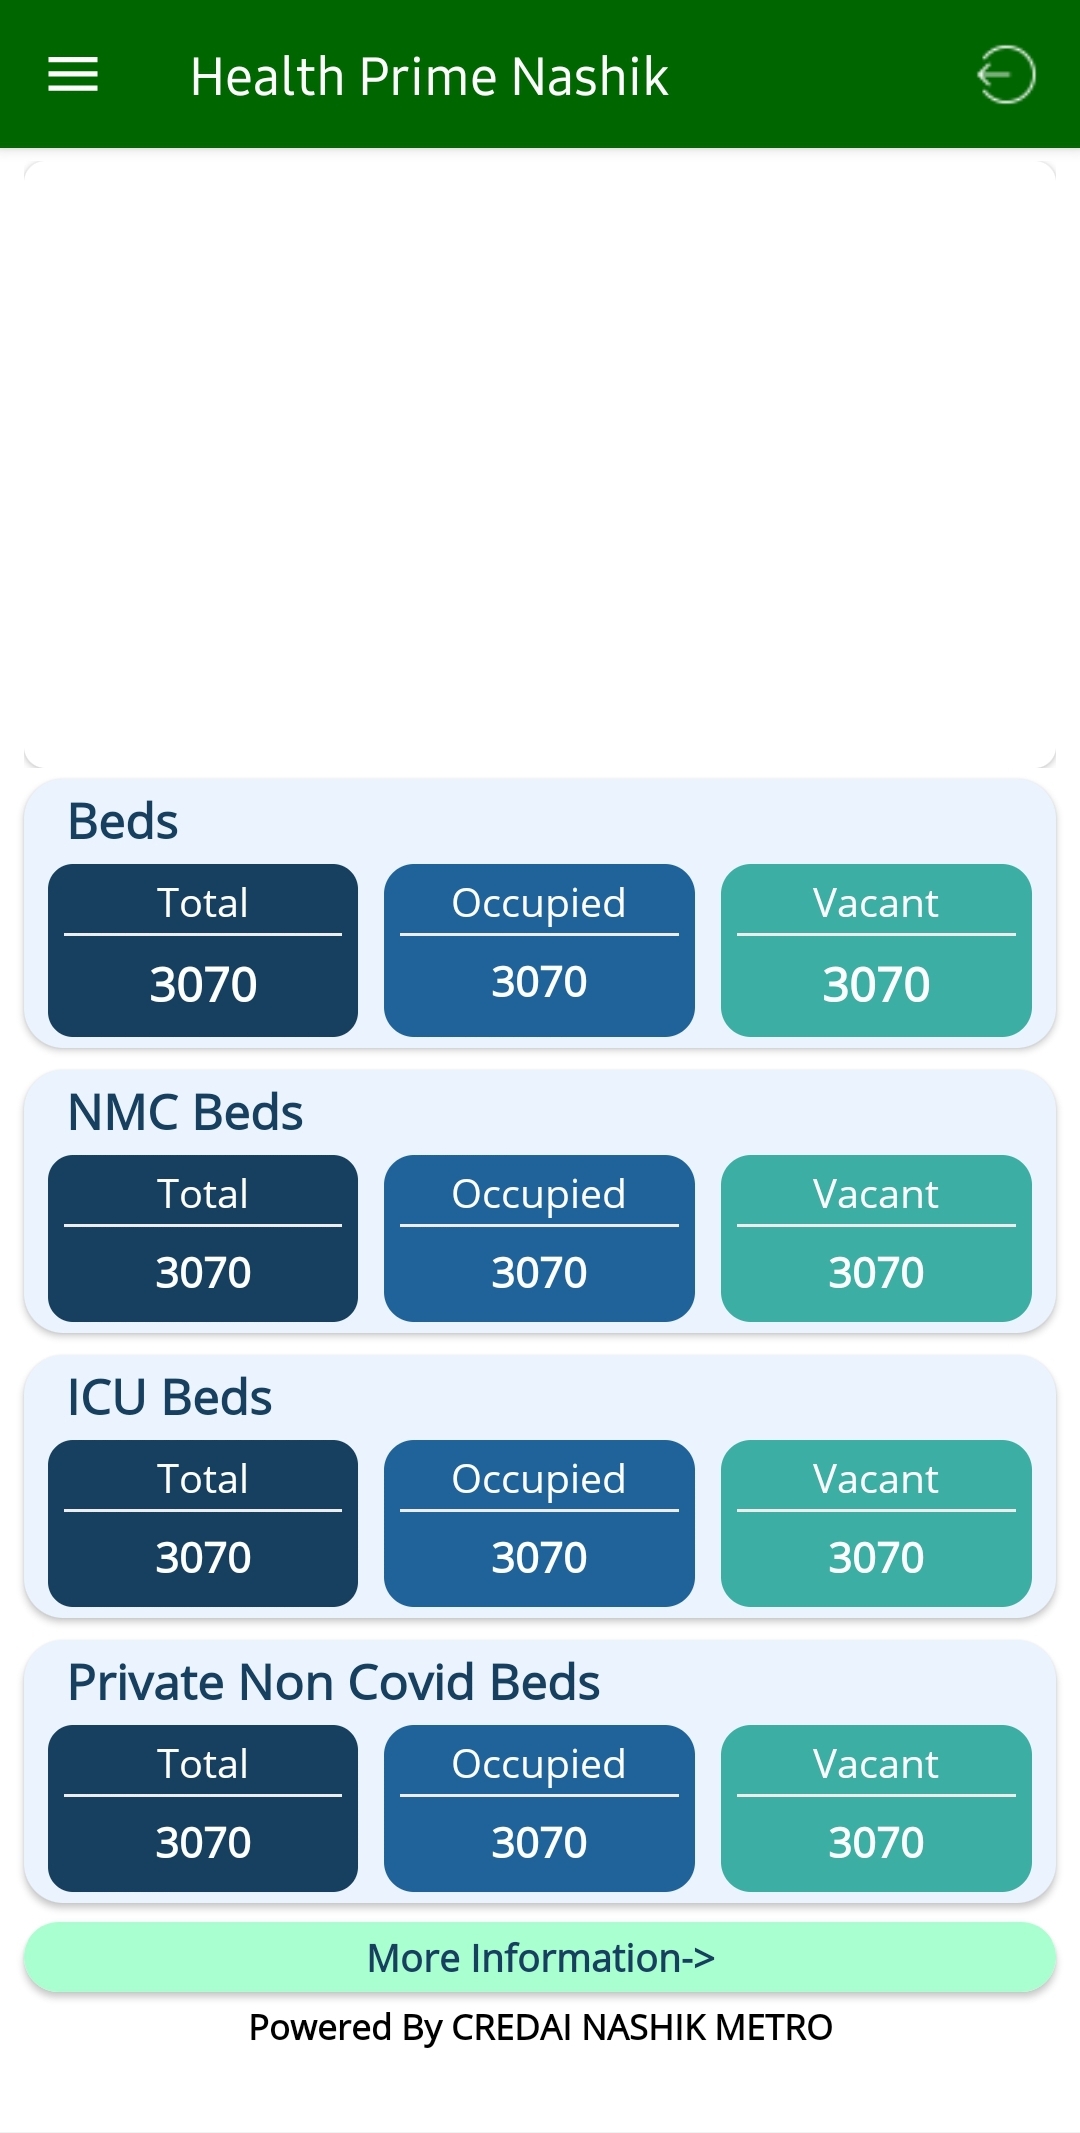Choose Occupied tile in ICU Beds

(x=539, y=1523)
